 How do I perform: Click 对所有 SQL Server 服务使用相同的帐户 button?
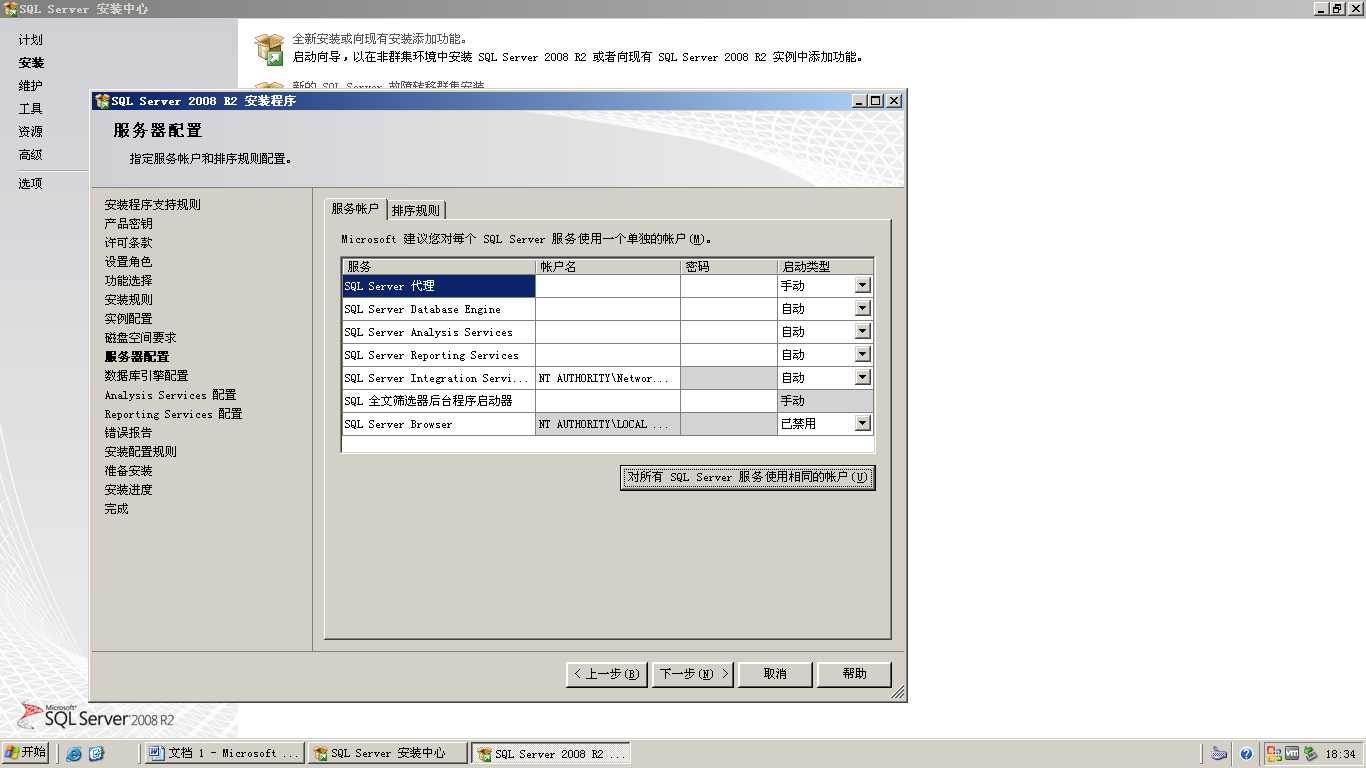747,477
